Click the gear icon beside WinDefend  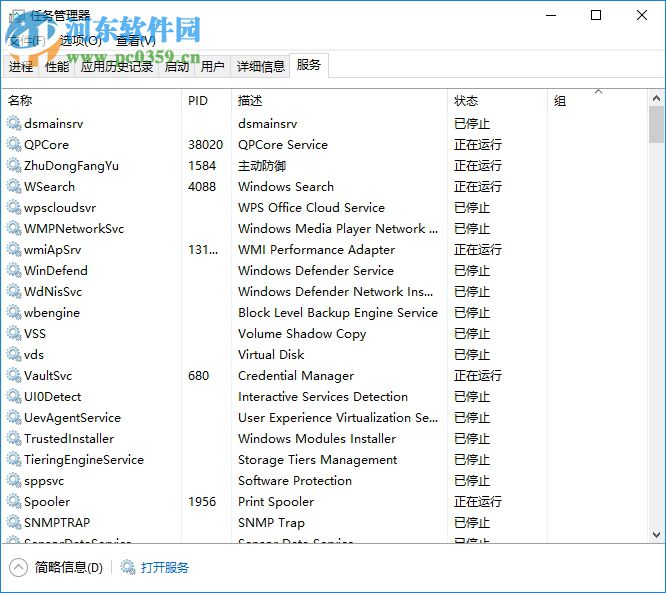14,271
